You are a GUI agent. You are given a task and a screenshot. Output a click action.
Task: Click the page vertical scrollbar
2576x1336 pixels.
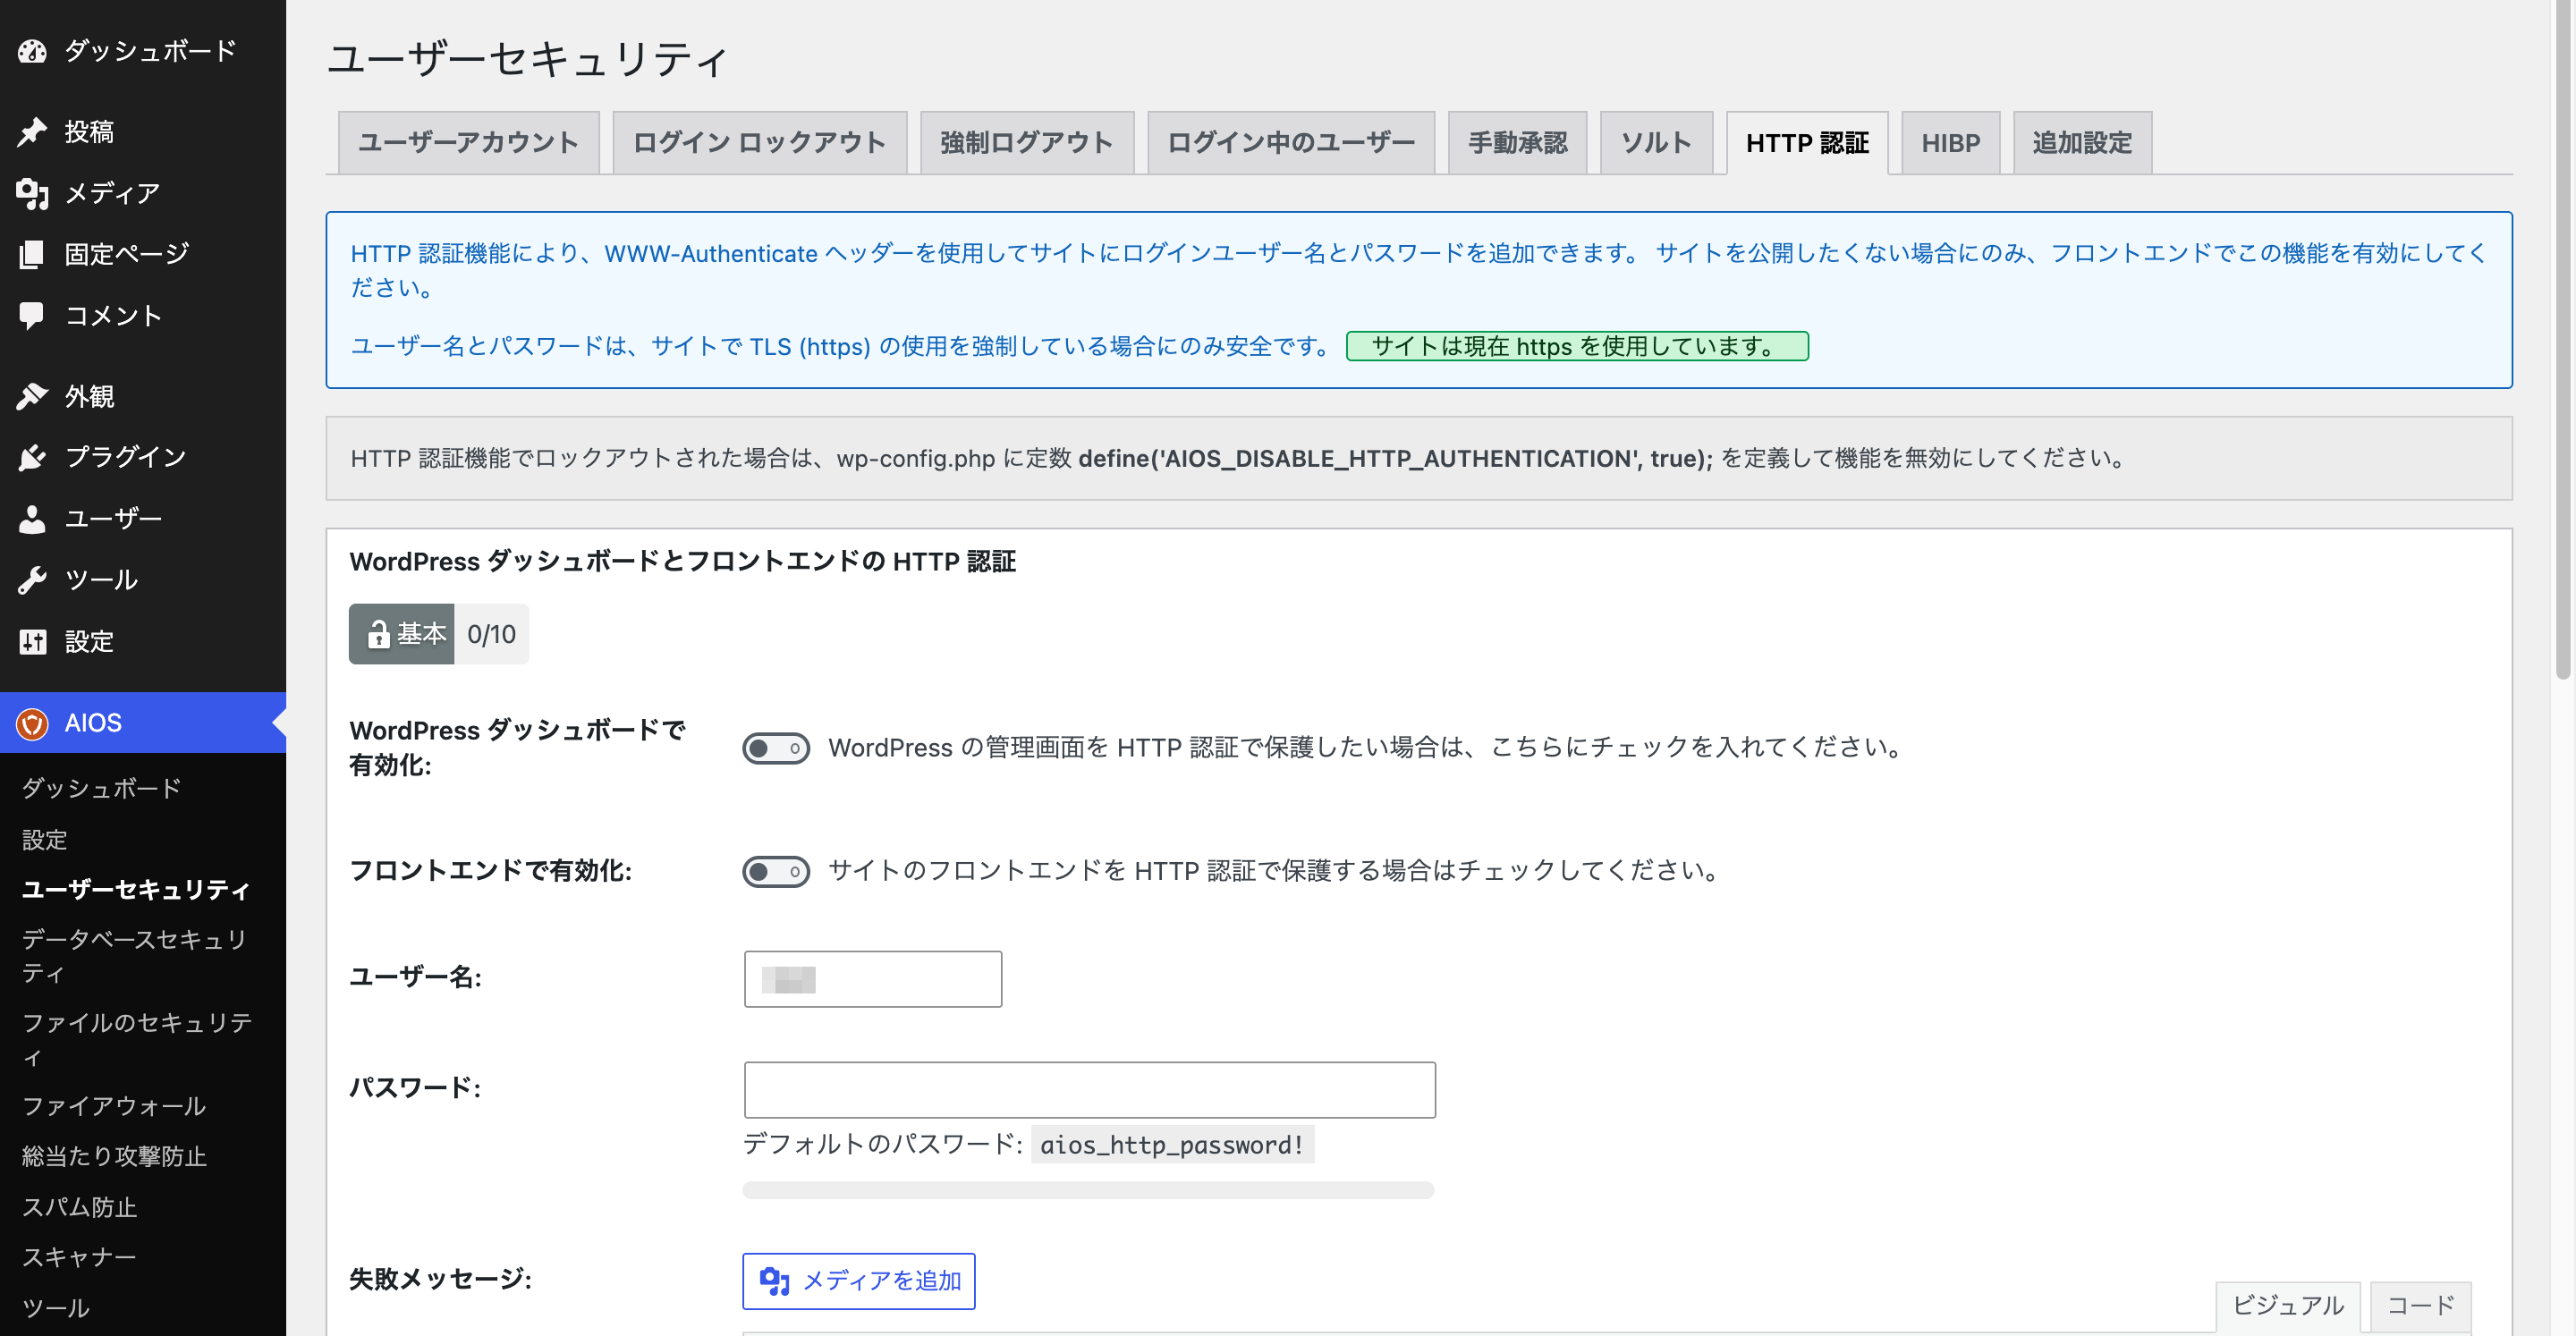(2562, 340)
